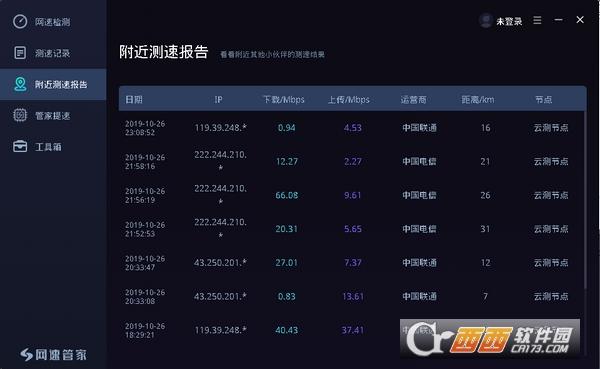
Task: Select date 2019-10-26 23:08:52
Action: (145, 128)
